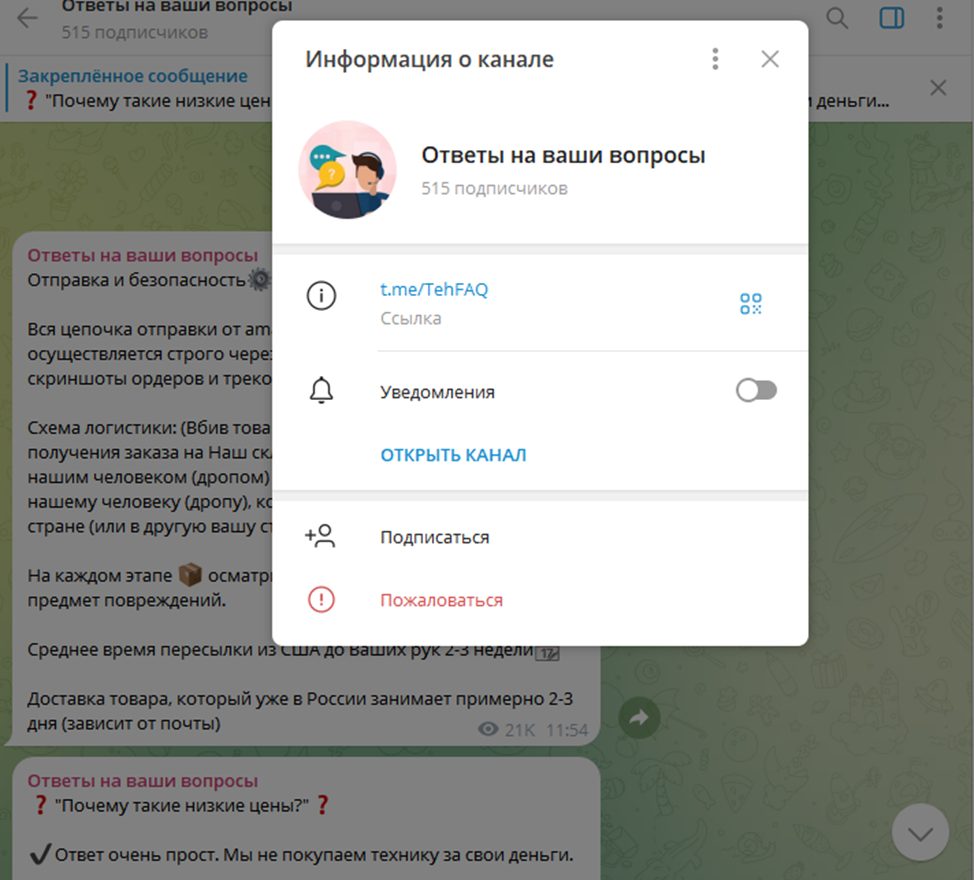
Task: Toggle the Уведомления notifications switch
Action: click(756, 391)
